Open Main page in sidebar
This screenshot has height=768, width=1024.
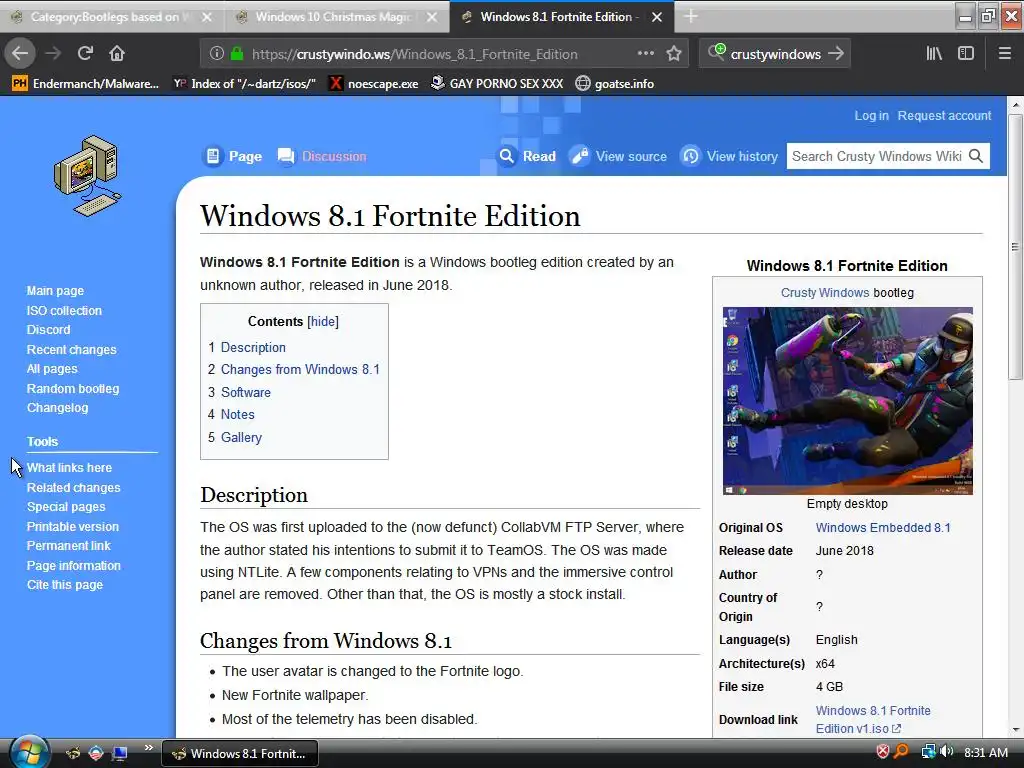[55, 291]
